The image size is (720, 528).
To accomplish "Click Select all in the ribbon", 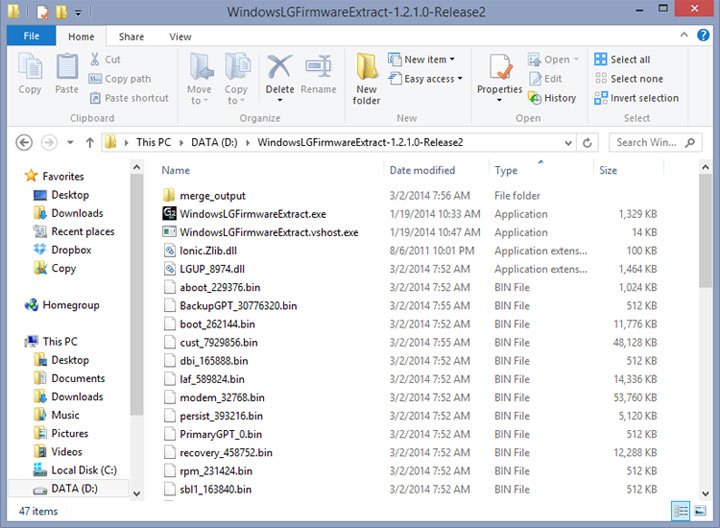I will pos(622,59).
